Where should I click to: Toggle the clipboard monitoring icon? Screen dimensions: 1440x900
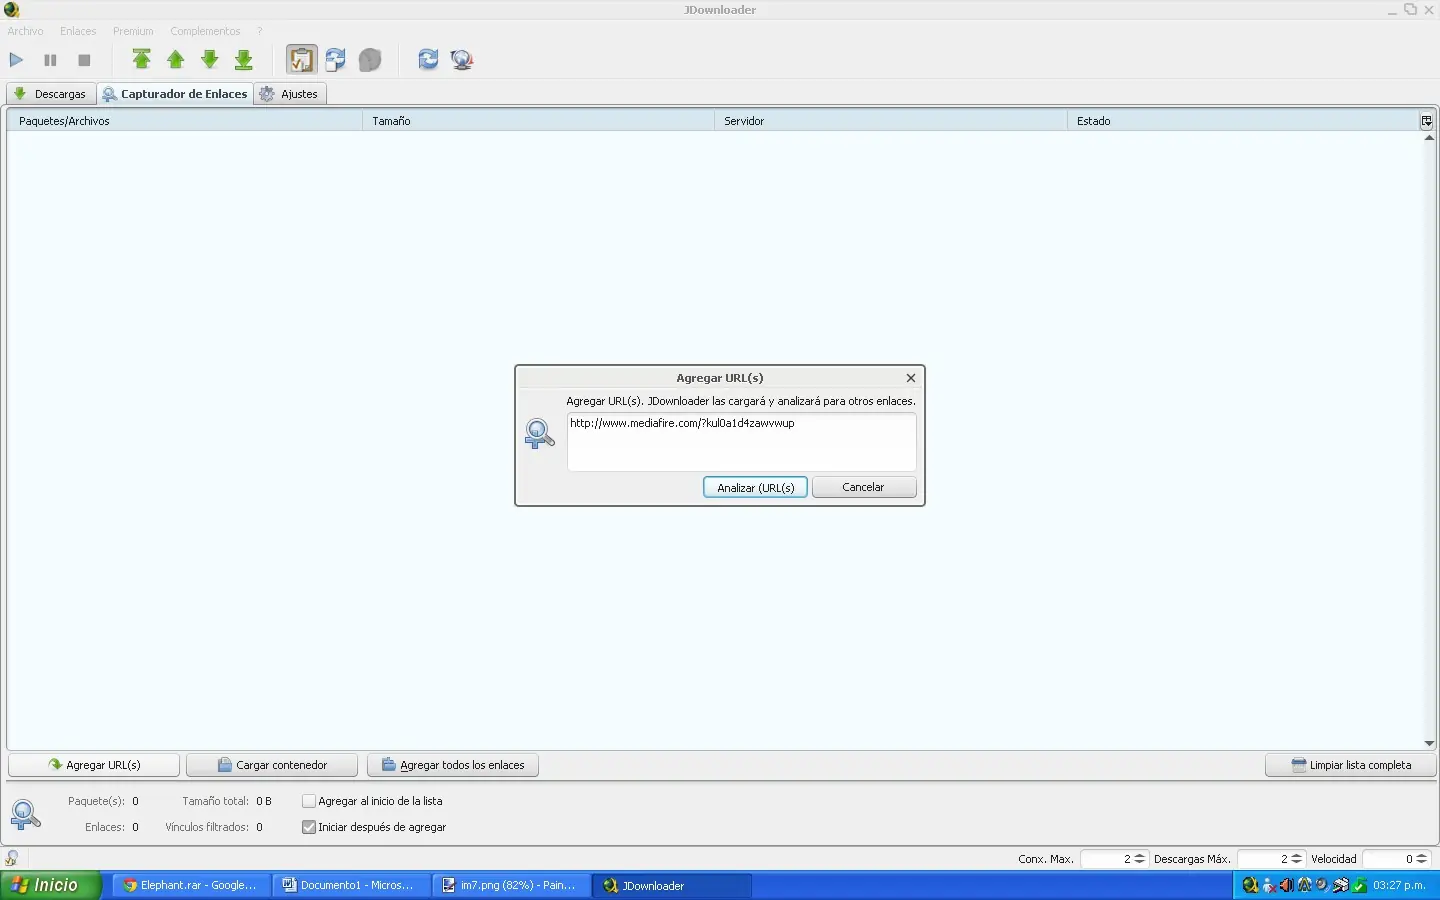[x=301, y=60]
